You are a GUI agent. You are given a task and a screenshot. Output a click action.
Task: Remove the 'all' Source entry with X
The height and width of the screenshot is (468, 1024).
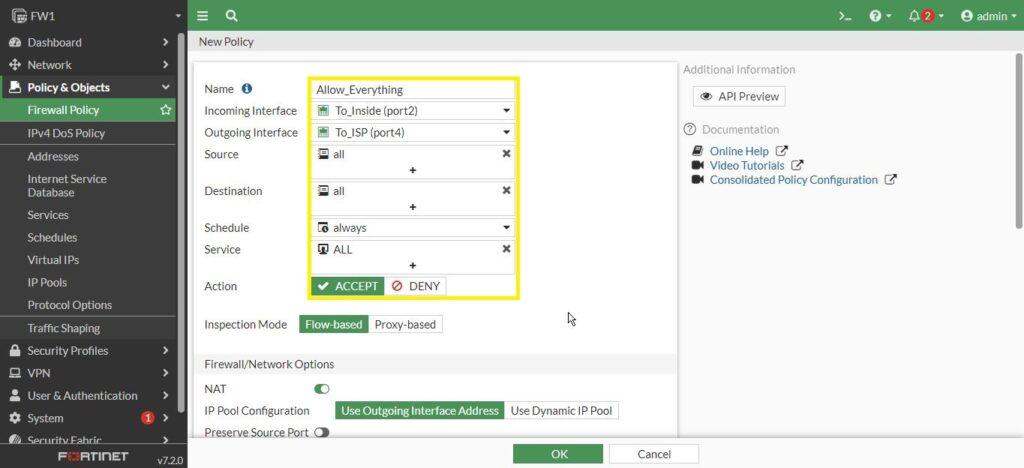(x=506, y=154)
